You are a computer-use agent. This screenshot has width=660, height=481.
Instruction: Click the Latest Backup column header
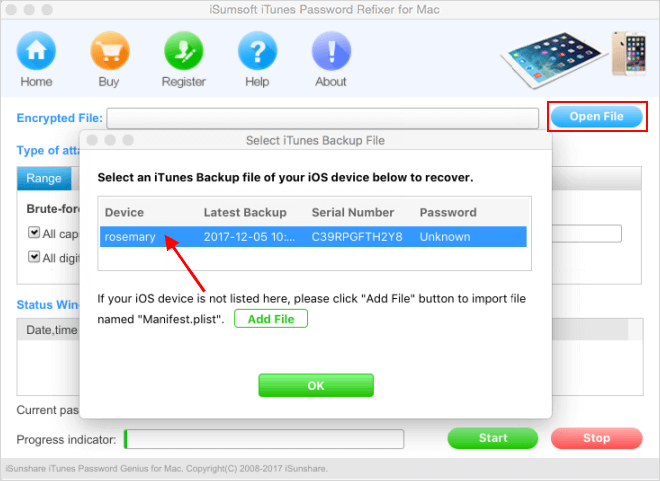[x=245, y=213]
